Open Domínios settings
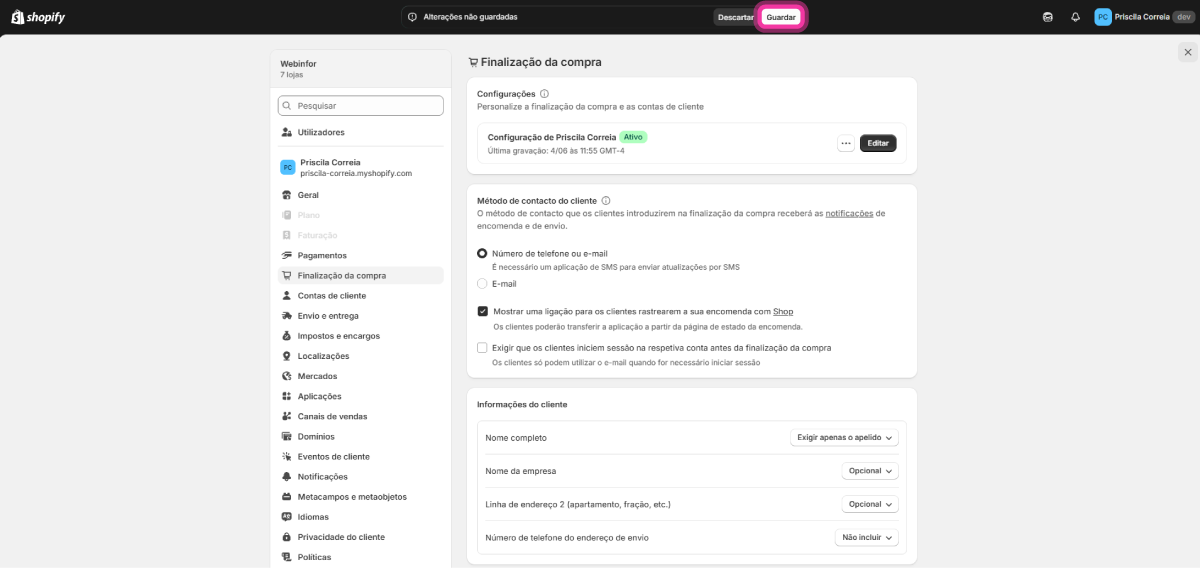 [360, 436]
